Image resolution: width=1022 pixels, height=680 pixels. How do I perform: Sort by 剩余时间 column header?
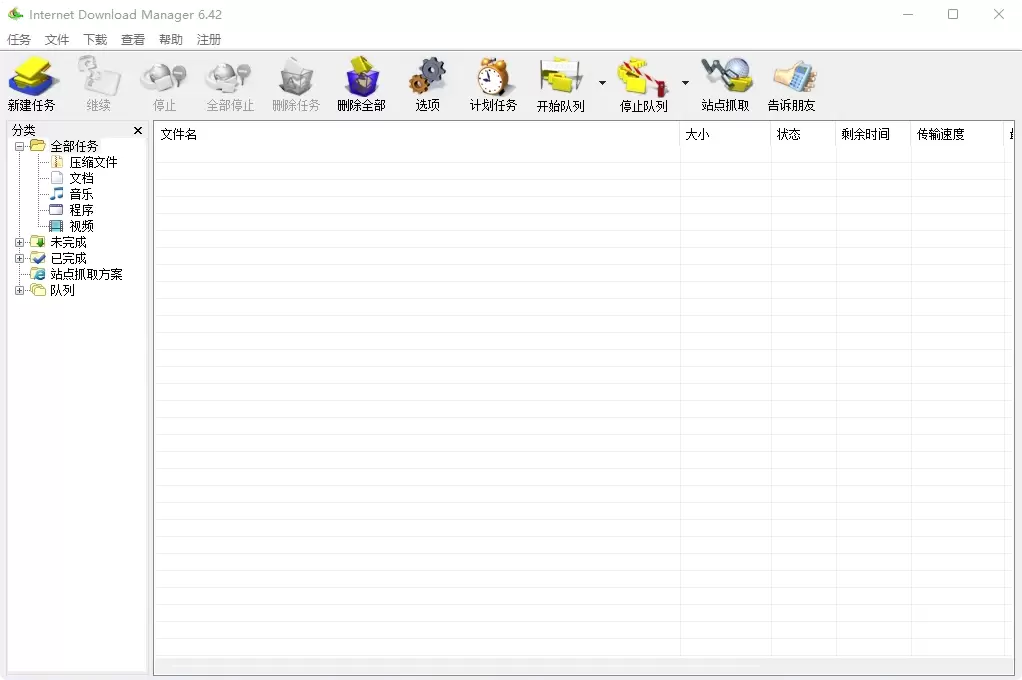[873, 134]
